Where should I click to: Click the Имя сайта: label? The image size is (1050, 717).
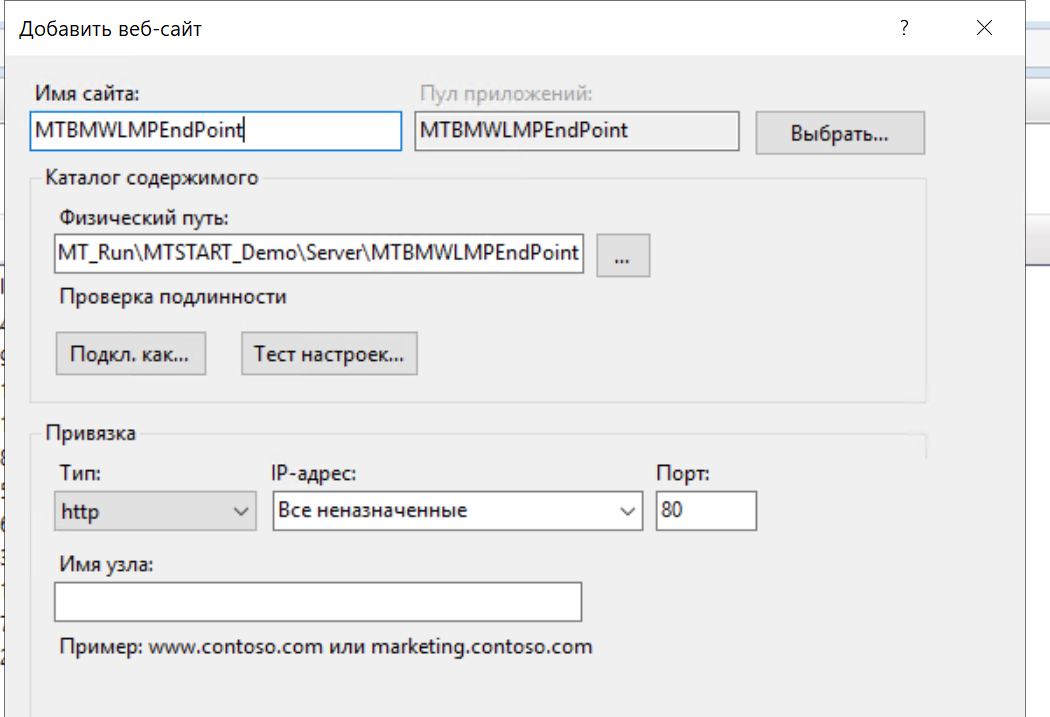pyautogui.click(x=87, y=94)
